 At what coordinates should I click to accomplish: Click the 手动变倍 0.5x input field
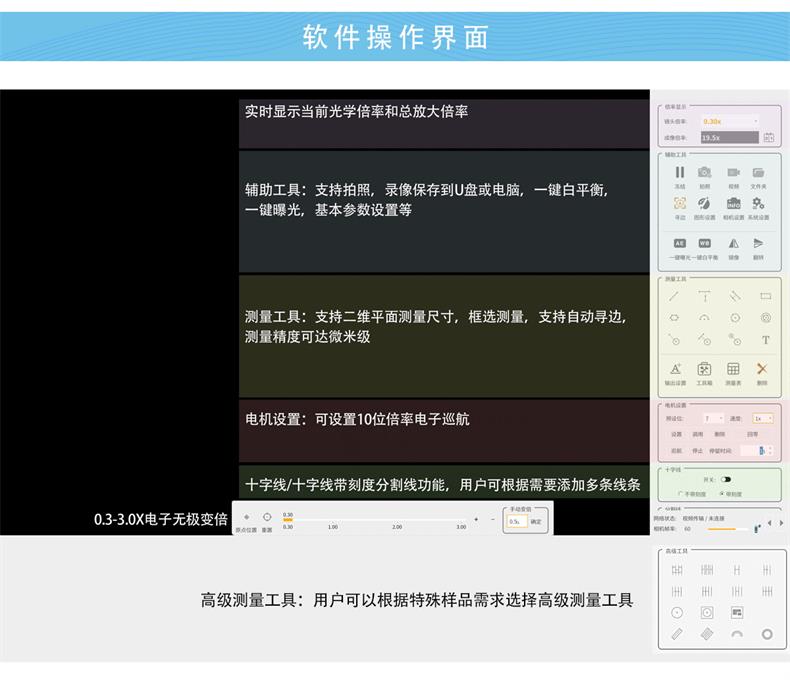(x=516, y=521)
